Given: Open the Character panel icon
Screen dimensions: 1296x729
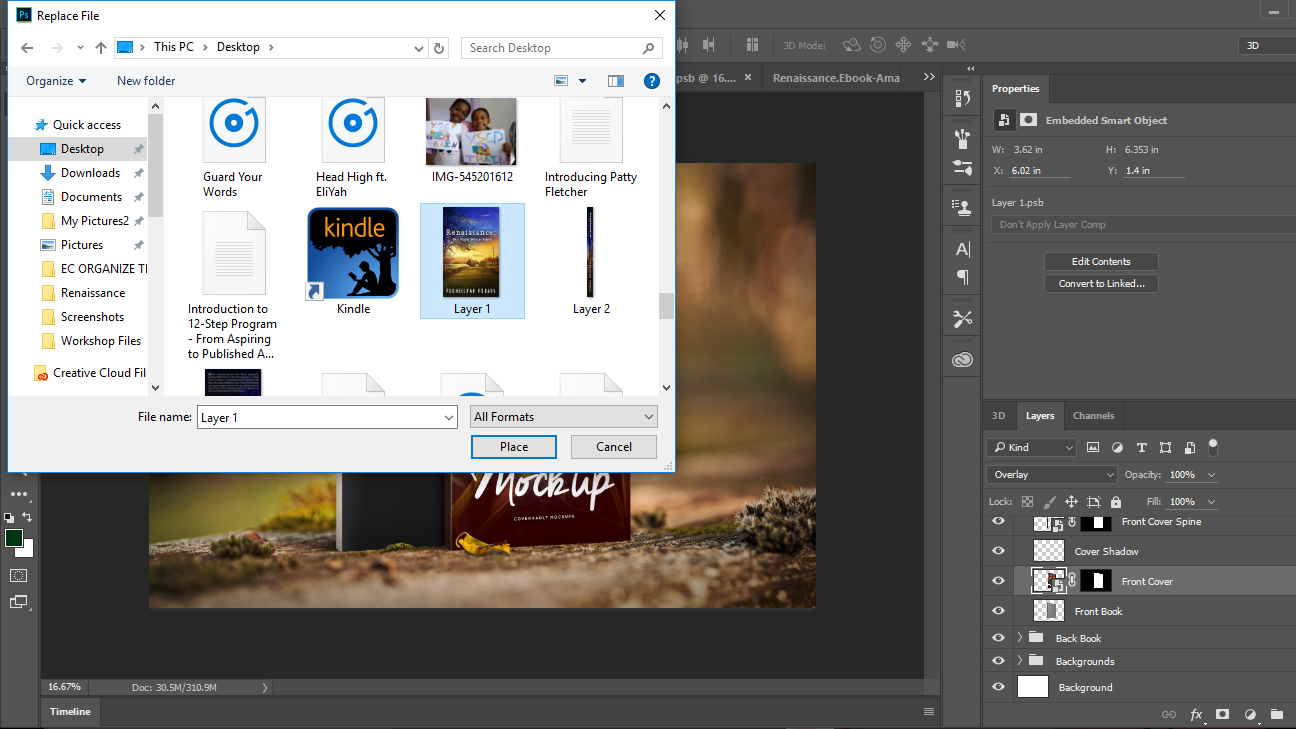Looking at the screenshot, I should tap(962, 249).
